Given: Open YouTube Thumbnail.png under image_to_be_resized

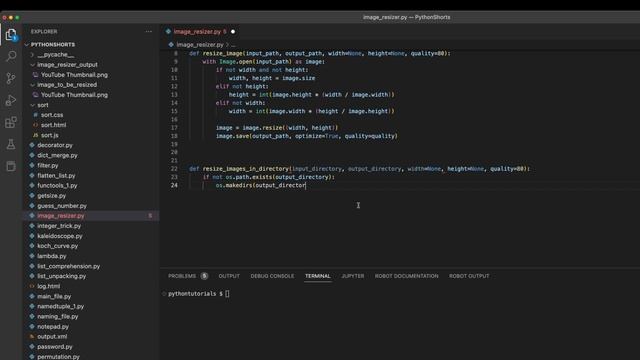Looking at the screenshot, I should pyautogui.click(x=74, y=95).
